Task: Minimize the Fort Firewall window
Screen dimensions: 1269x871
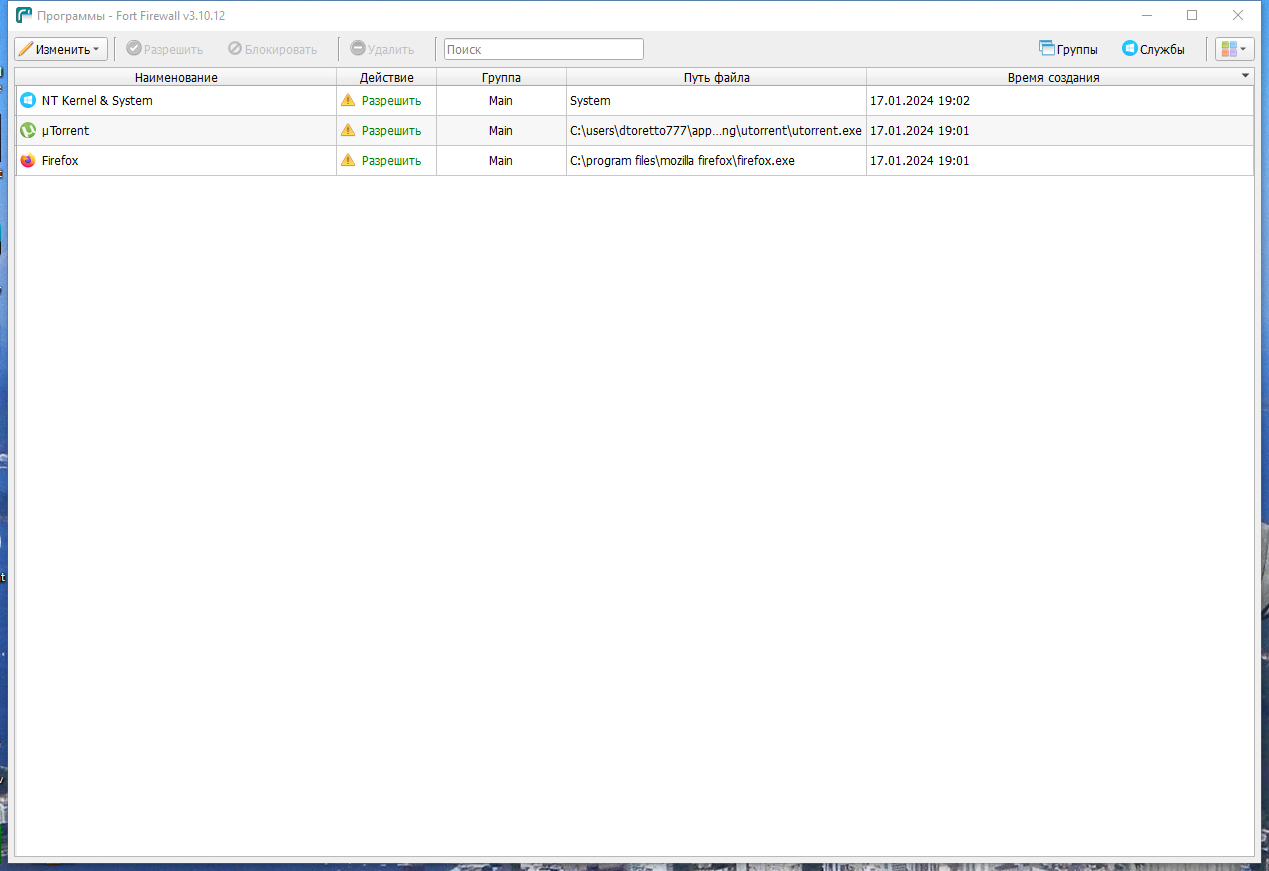Action: click(1146, 15)
